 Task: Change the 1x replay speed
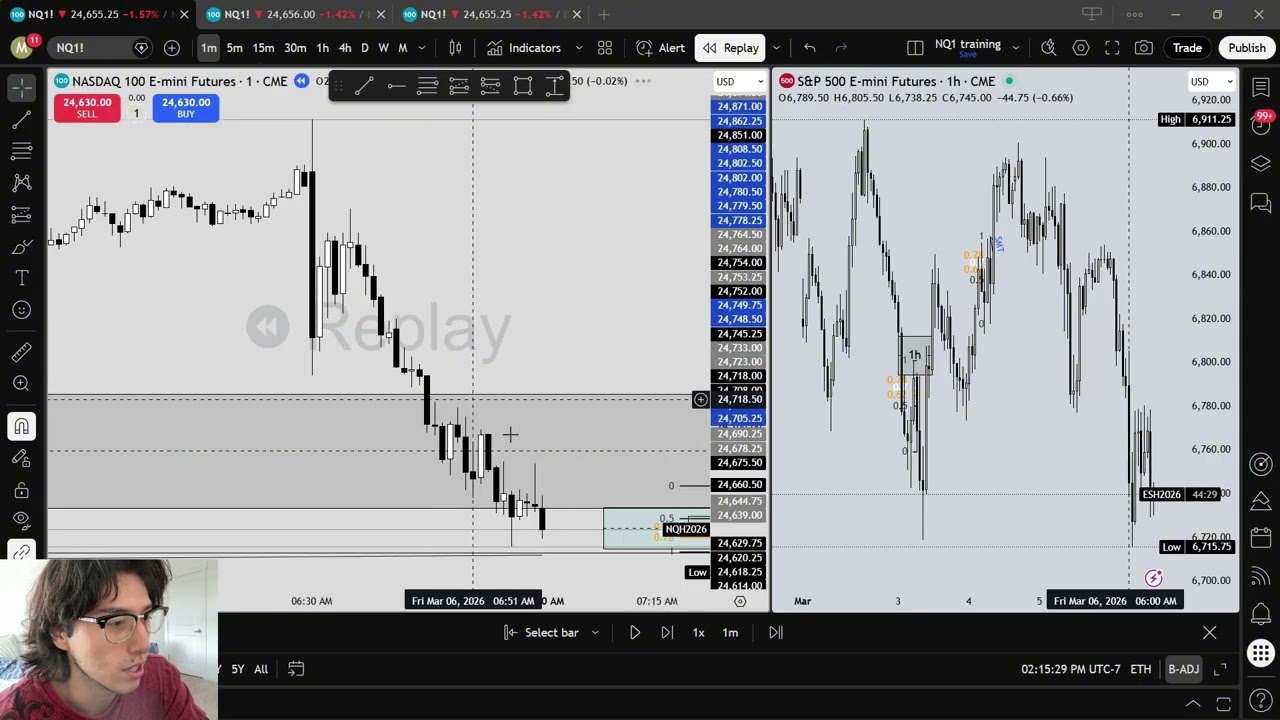click(699, 632)
